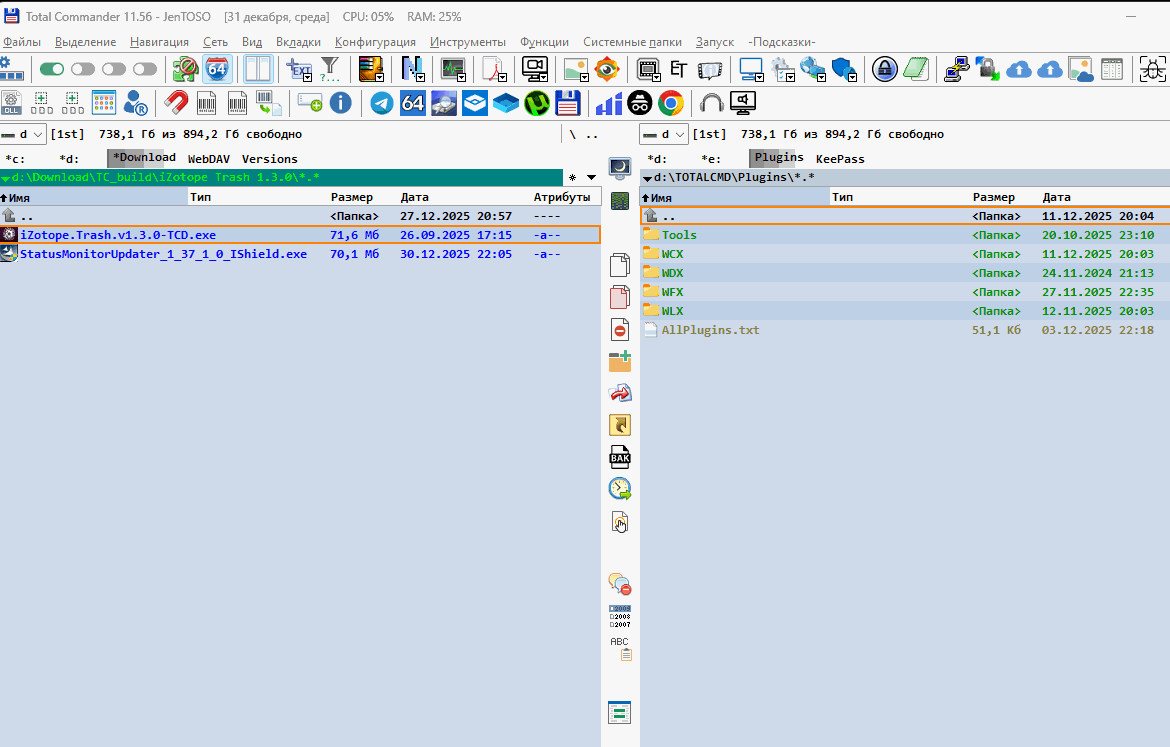Sort the right panel by Размер column

click(x=993, y=198)
